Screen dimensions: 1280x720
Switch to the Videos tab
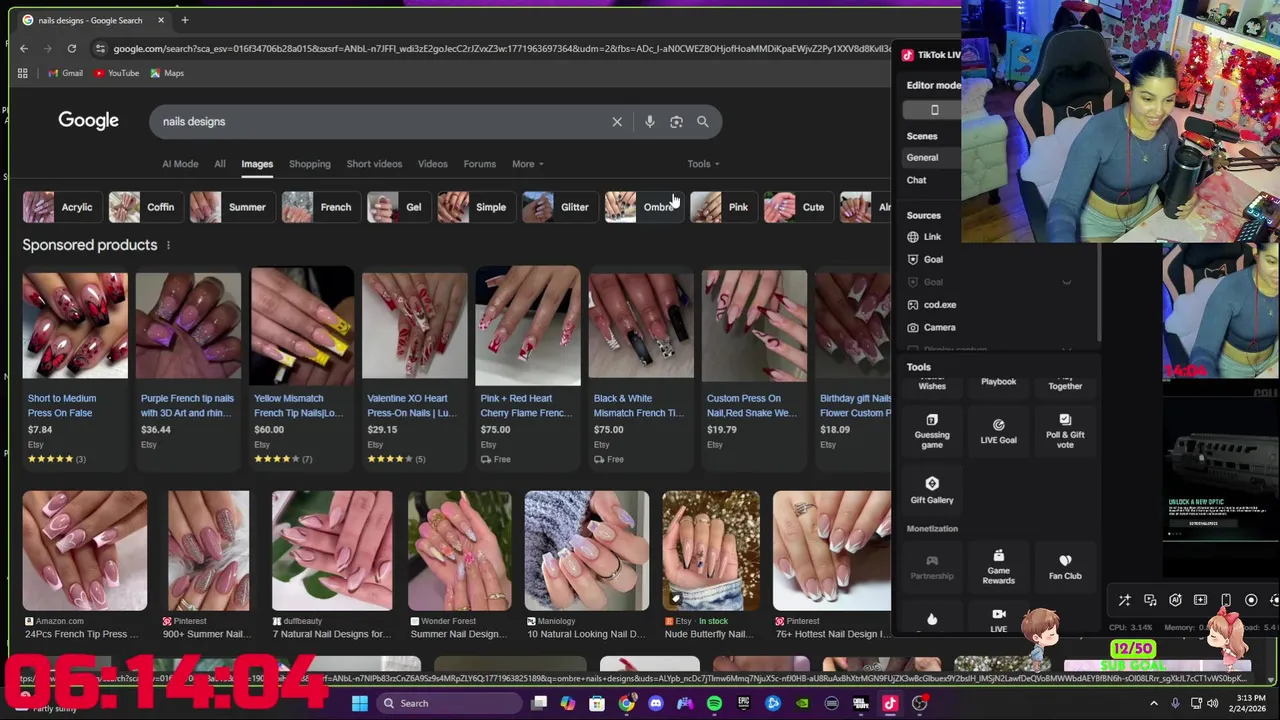pos(433,164)
